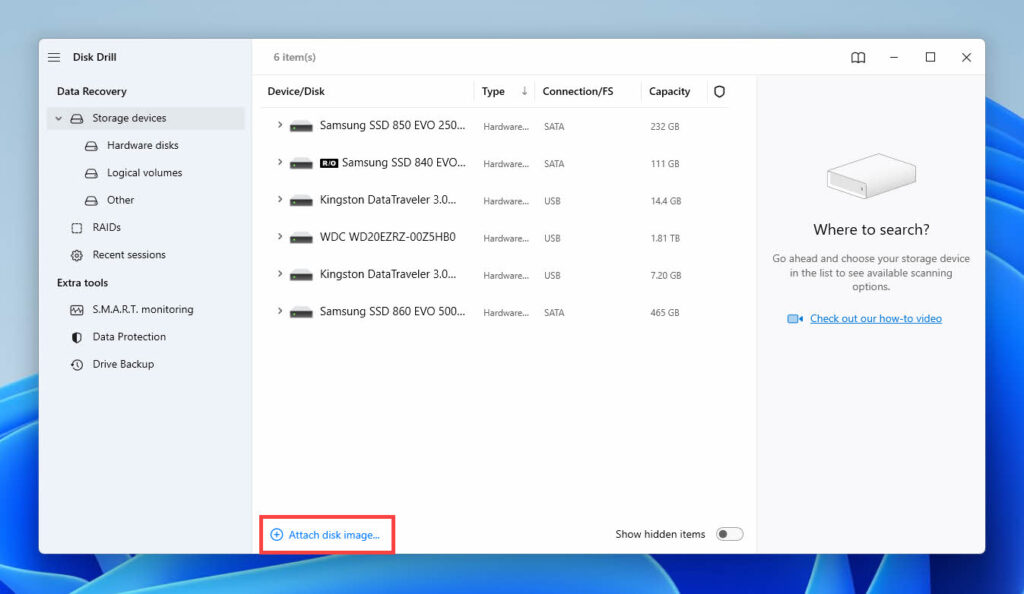The height and width of the screenshot is (594, 1024).
Task: Expand the Samsung SSD 850 EVO entry
Action: point(279,126)
